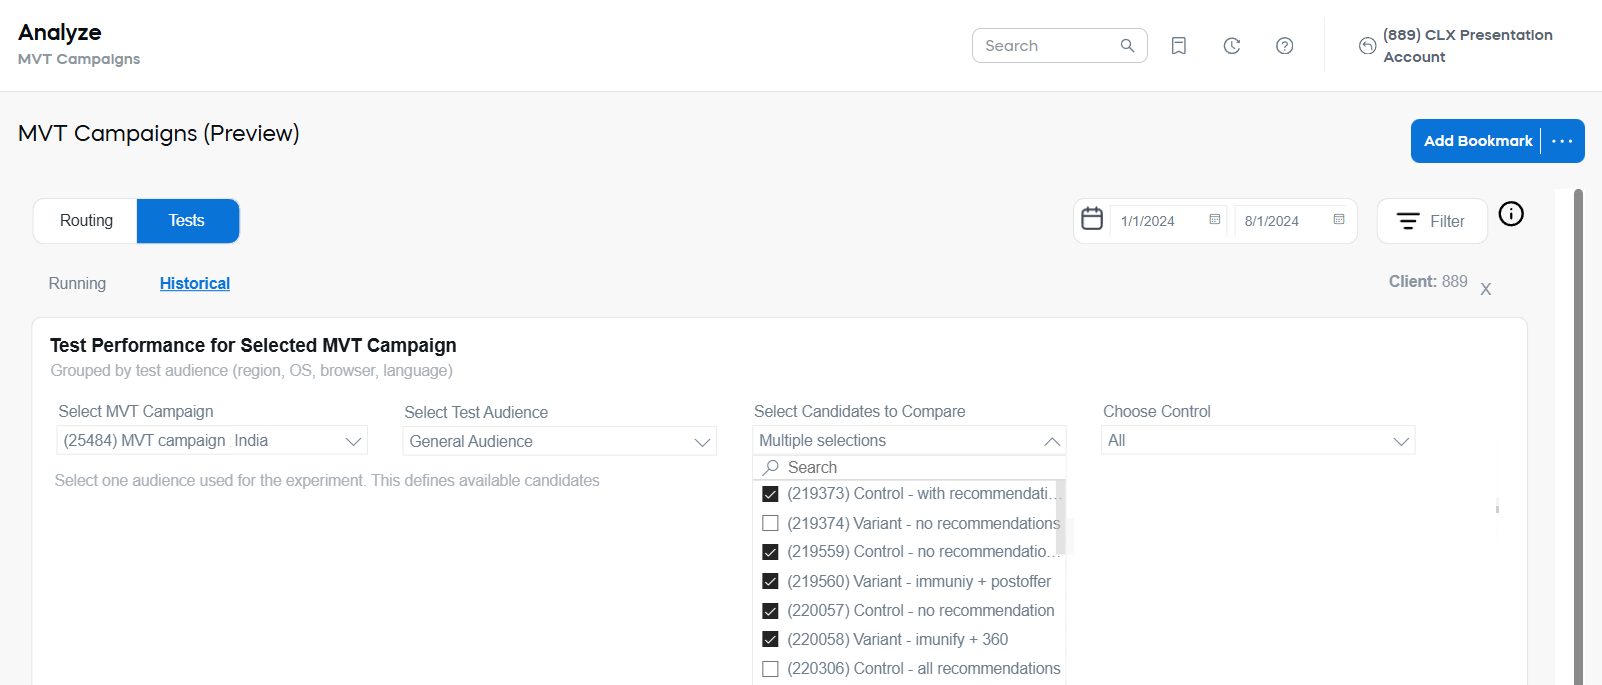
Task: Click the page vertical scrollbar on right
Action: [x=1578, y=436]
